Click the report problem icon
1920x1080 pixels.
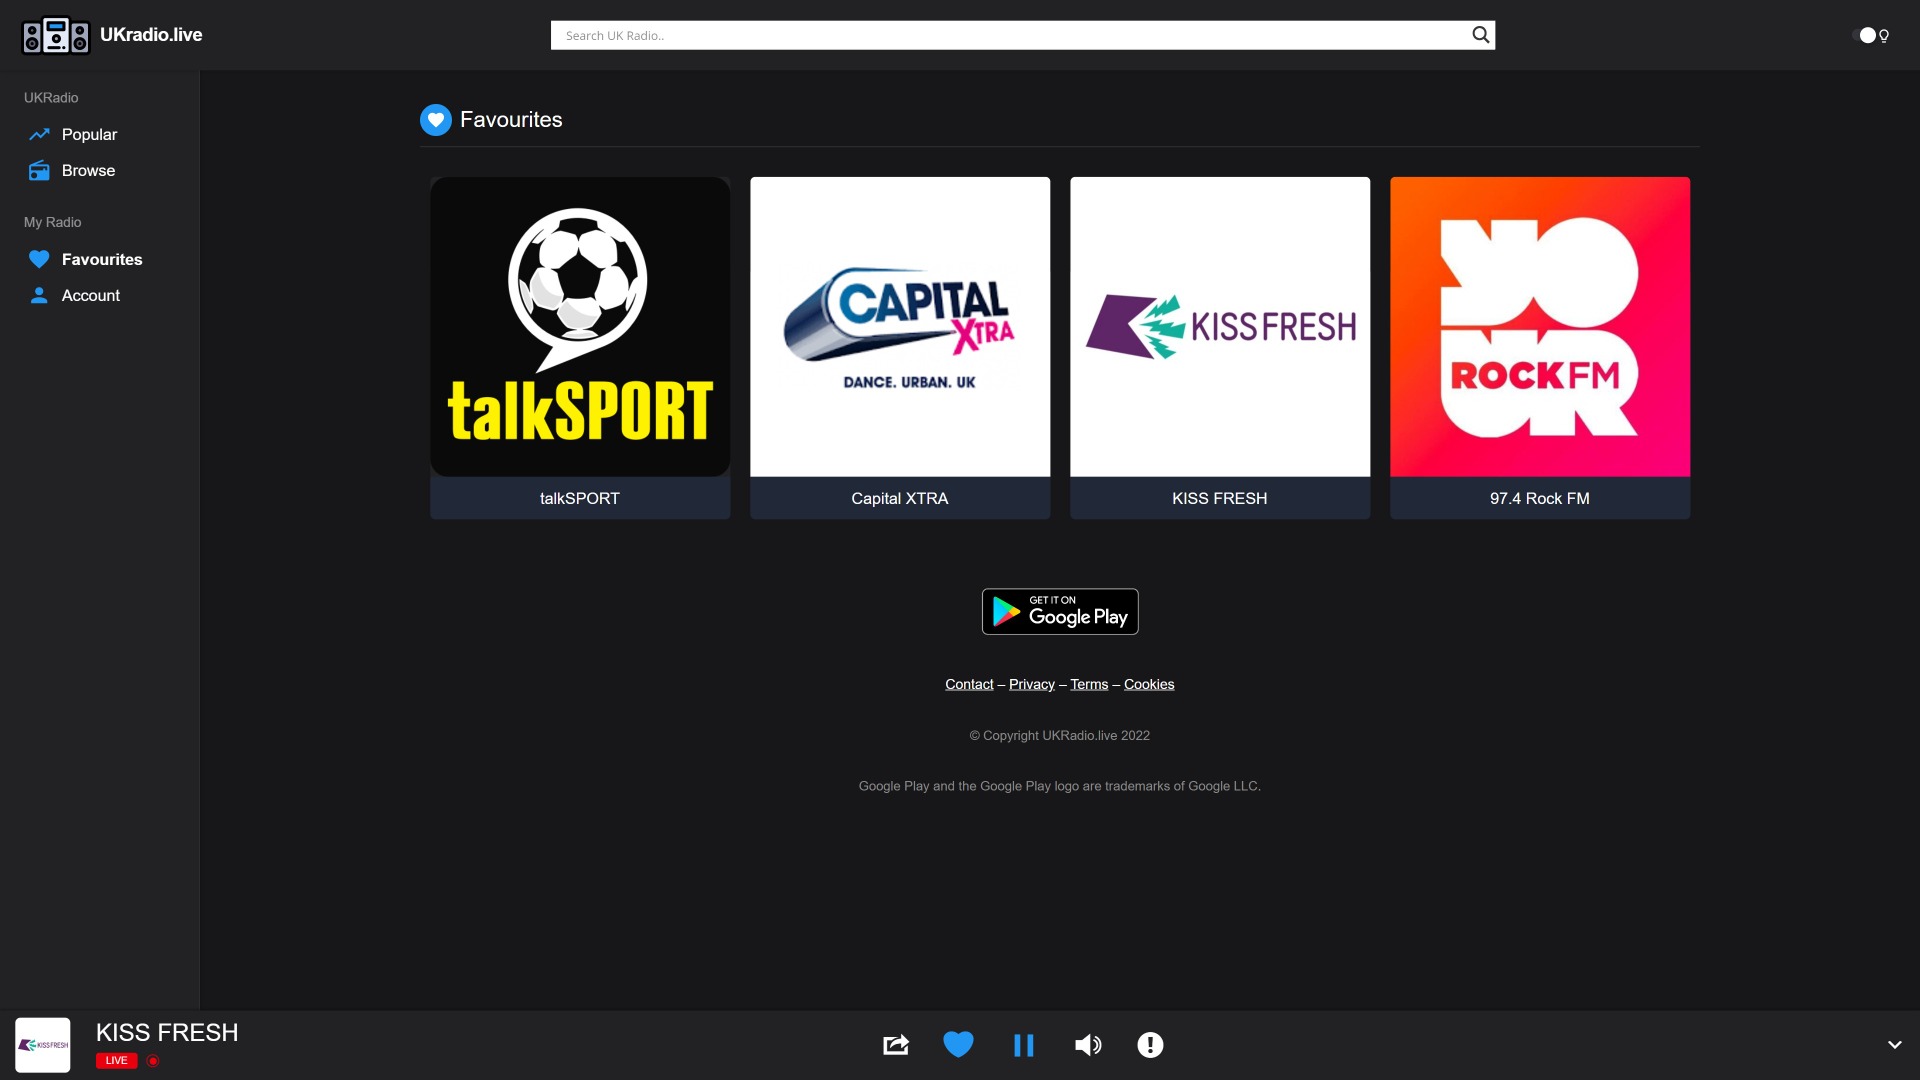coord(1150,1044)
